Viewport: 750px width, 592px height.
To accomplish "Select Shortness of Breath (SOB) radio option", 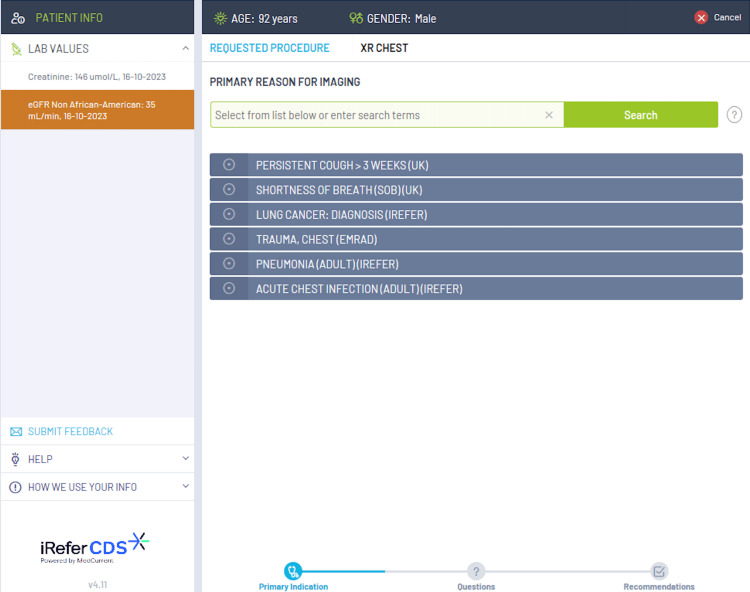I will click(x=229, y=189).
